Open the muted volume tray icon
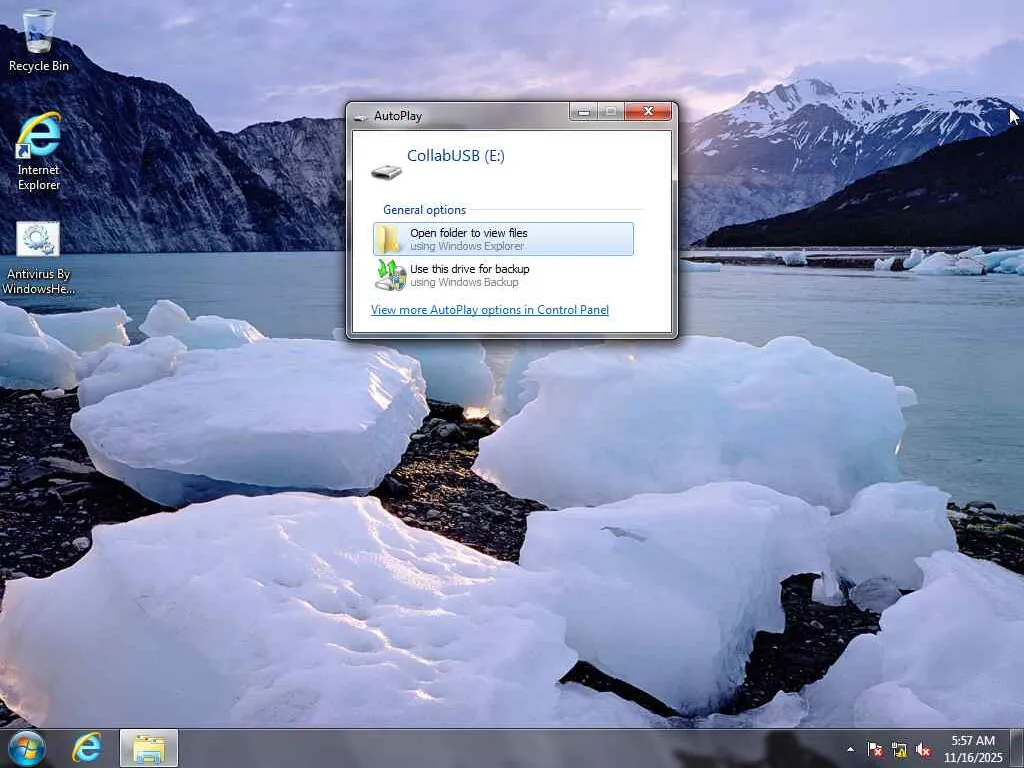Screen dimensions: 1024x768 (x=923, y=750)
